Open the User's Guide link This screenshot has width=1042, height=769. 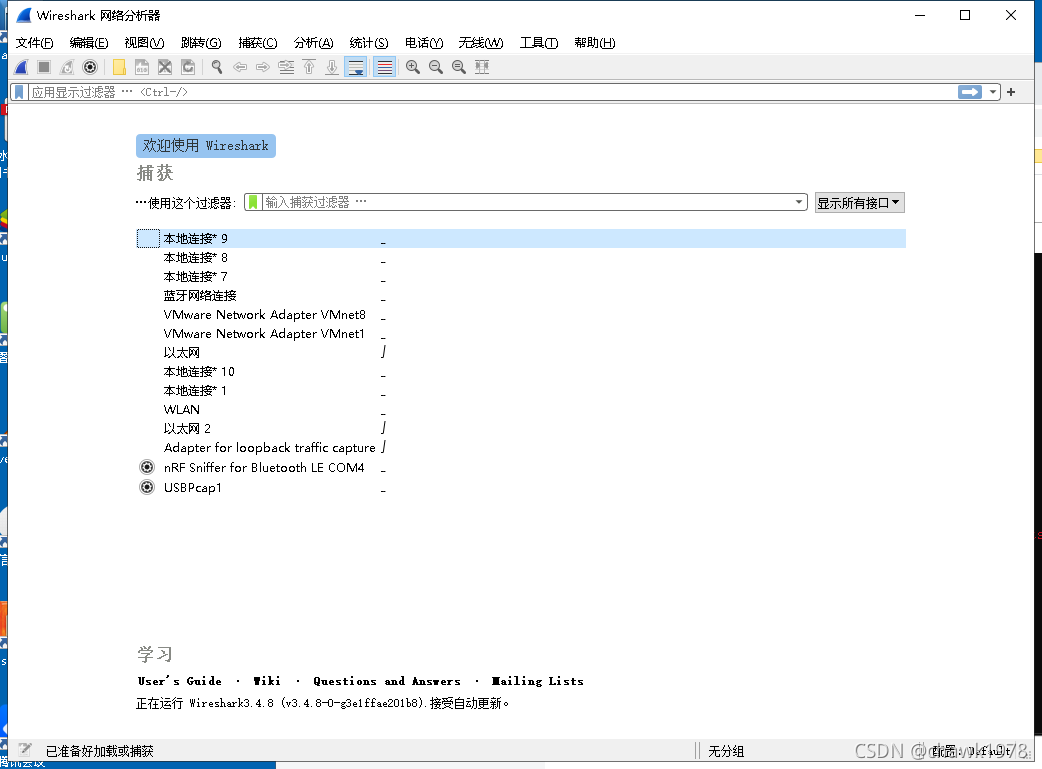[x=179, y=681]
